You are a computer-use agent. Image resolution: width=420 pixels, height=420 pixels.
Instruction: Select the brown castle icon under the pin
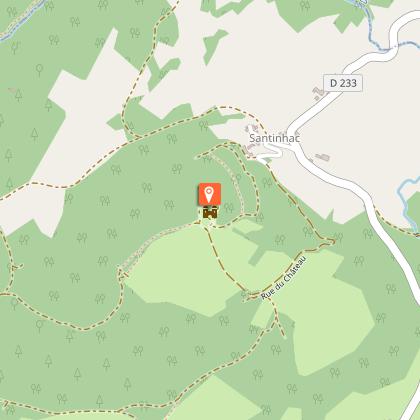[210, 213]
